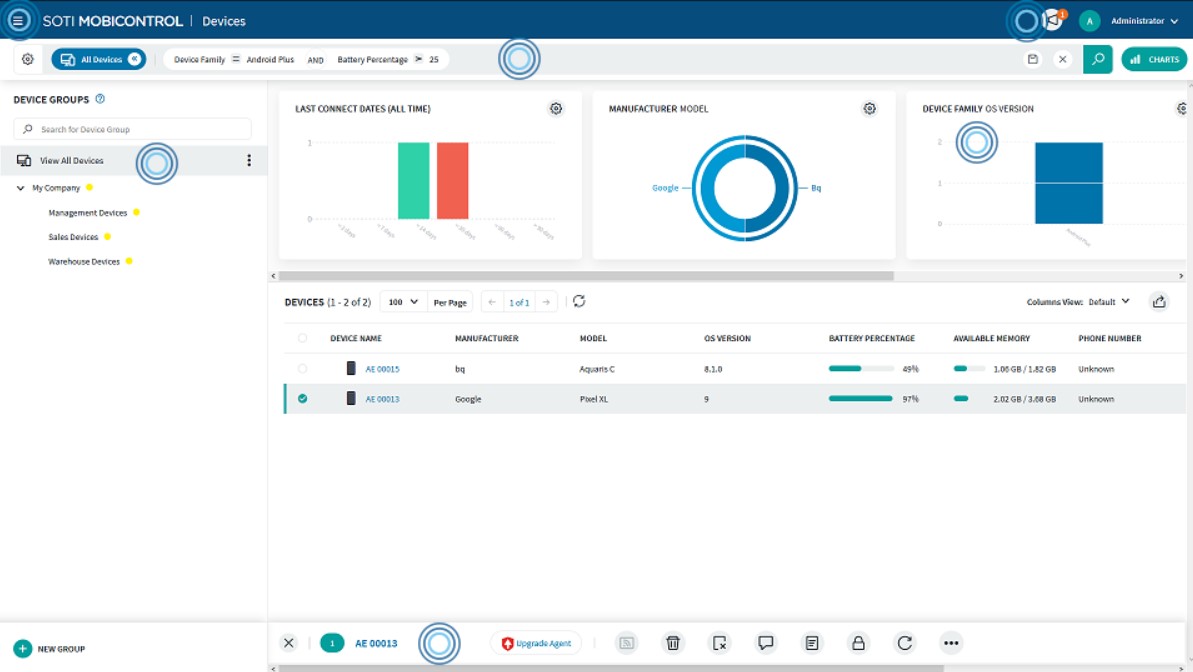Open more device actions via ellipsis icon
The width and height of the screenshot is (1193, 672).
[x=950, y=642]
